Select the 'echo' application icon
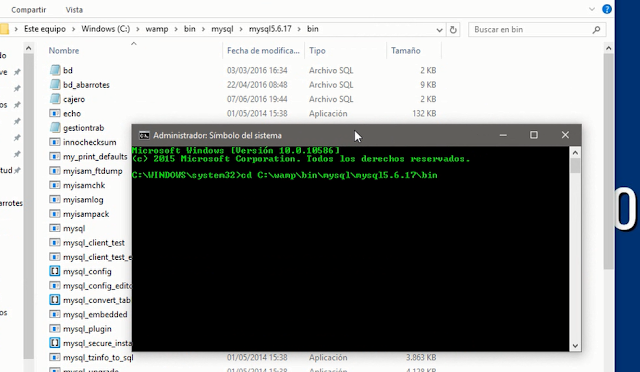This screenshot has width=640, height=372. coord(55,113)
